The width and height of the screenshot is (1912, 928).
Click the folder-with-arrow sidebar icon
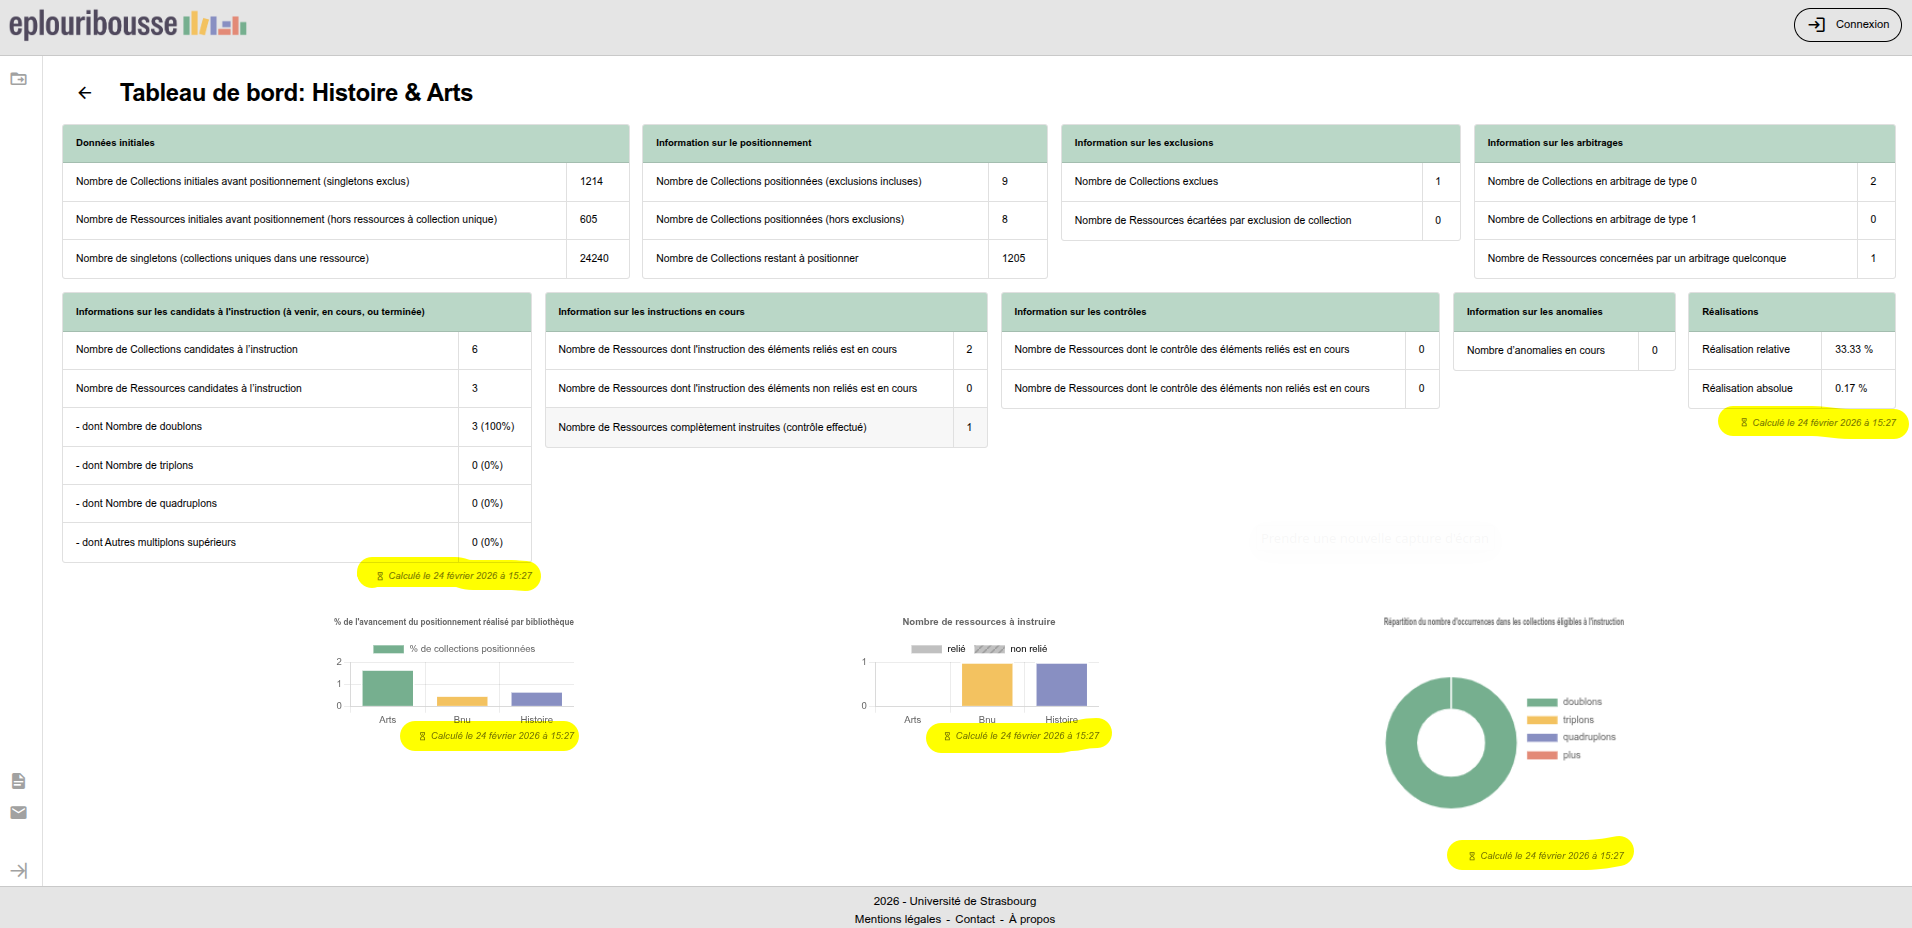tap(18, 79)
